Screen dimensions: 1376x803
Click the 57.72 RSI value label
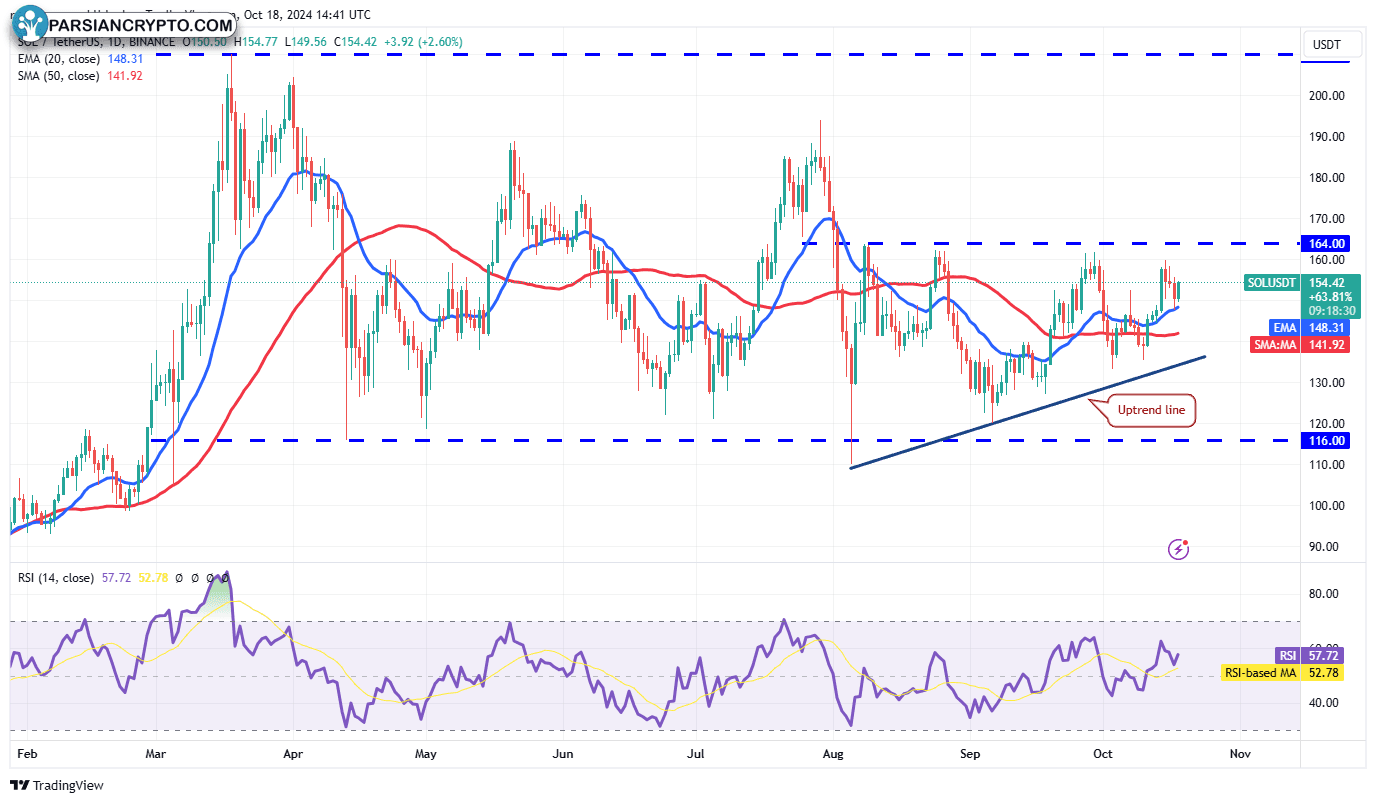click(x=1322, y=656)
